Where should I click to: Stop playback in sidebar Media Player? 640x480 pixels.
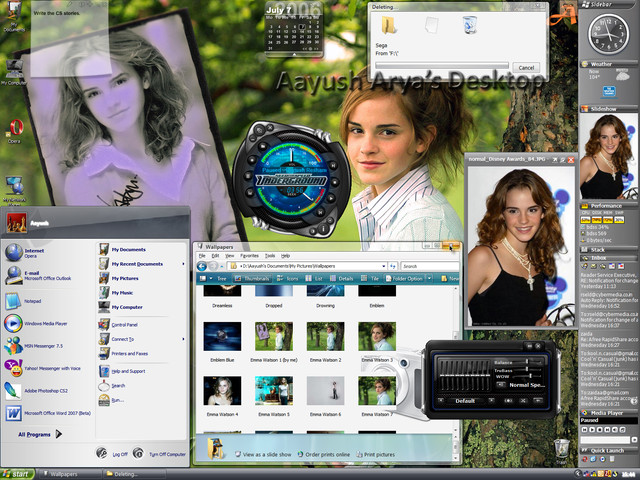click(599, 430)
